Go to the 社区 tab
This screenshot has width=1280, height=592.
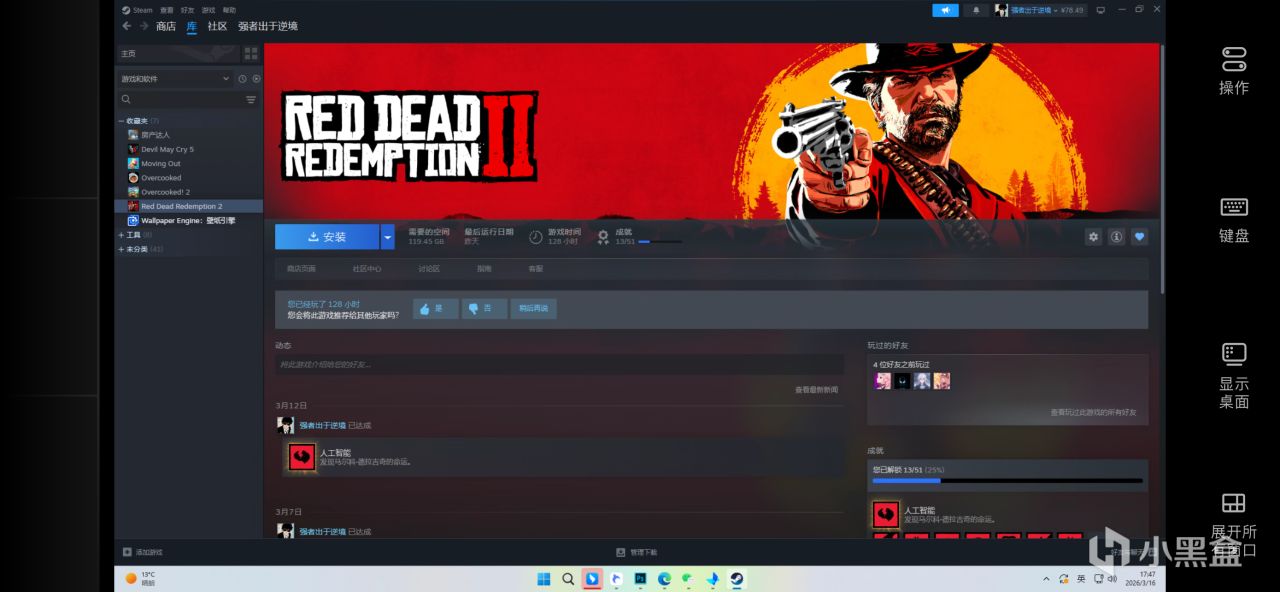click(217, 26)
